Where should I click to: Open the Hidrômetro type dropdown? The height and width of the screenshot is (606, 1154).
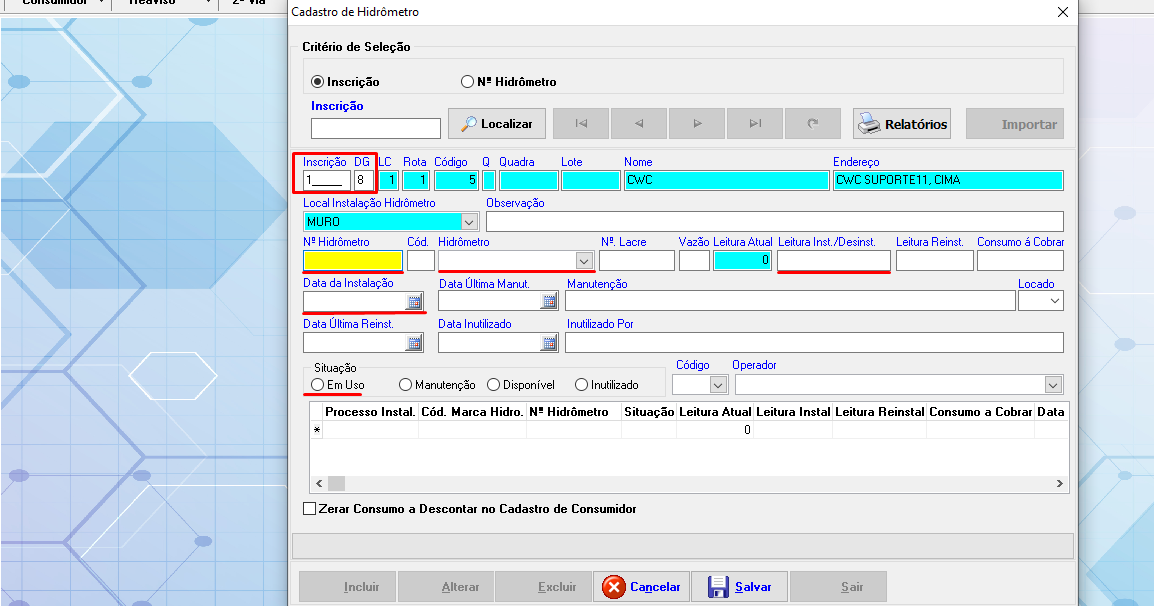584,261
